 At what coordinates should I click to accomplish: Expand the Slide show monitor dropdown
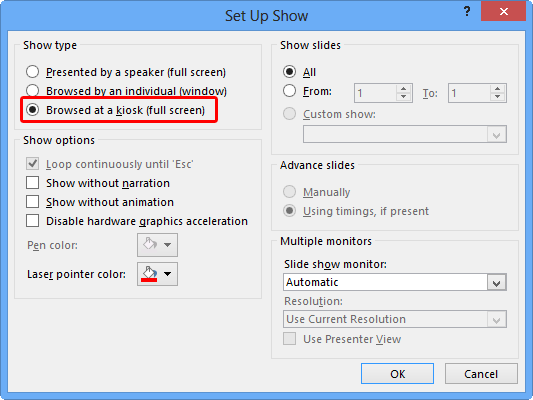click(x=496, y=282)
